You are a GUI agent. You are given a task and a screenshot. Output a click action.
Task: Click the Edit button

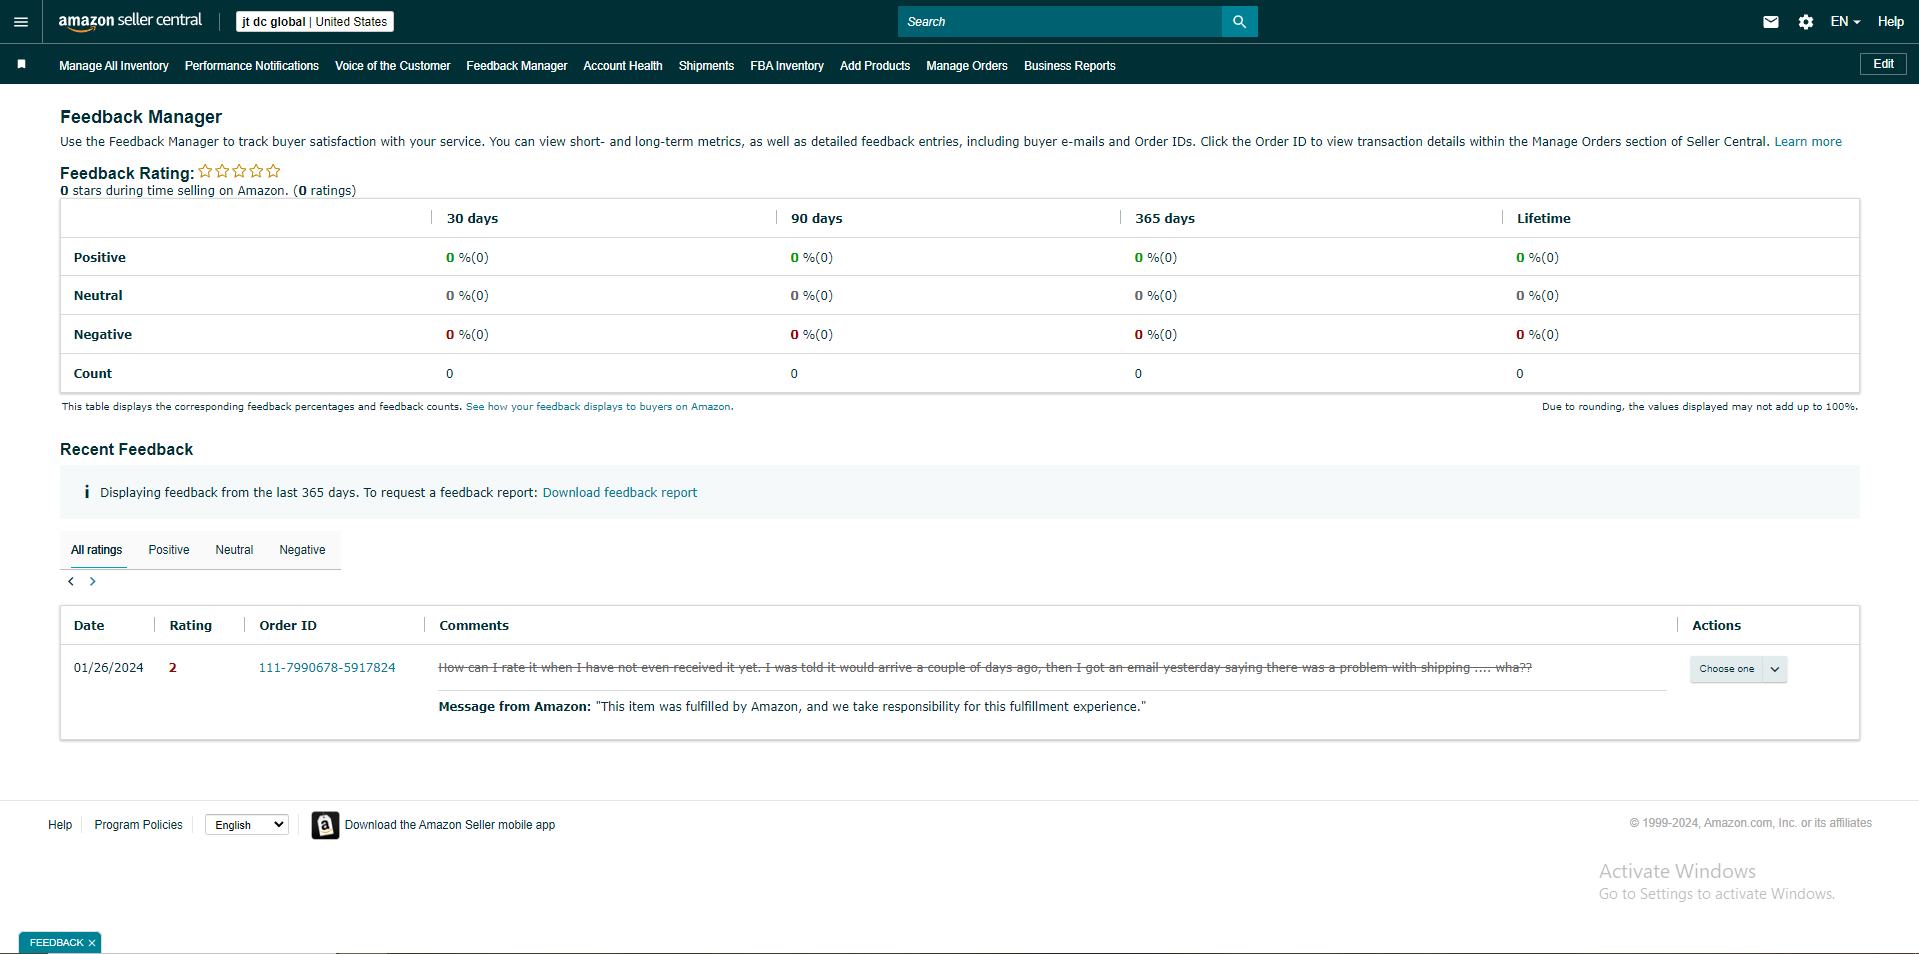pyautogui.click(x=1883, y=64)
